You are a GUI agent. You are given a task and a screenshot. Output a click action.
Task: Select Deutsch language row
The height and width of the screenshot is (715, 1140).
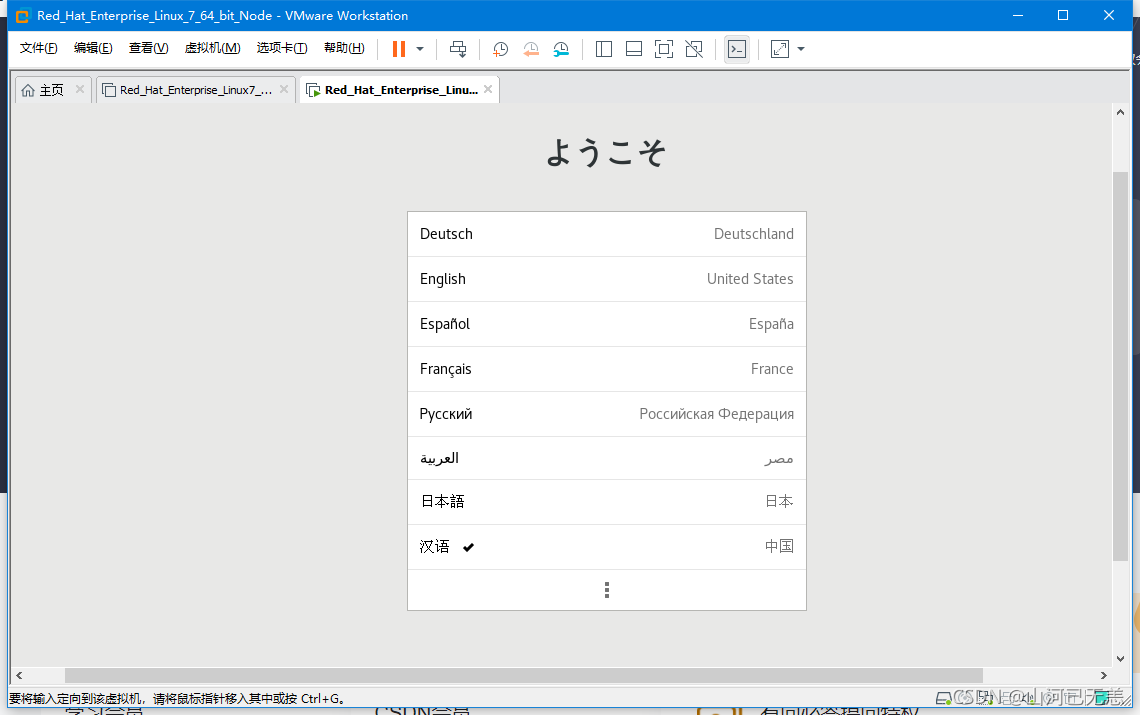[606, 234]
